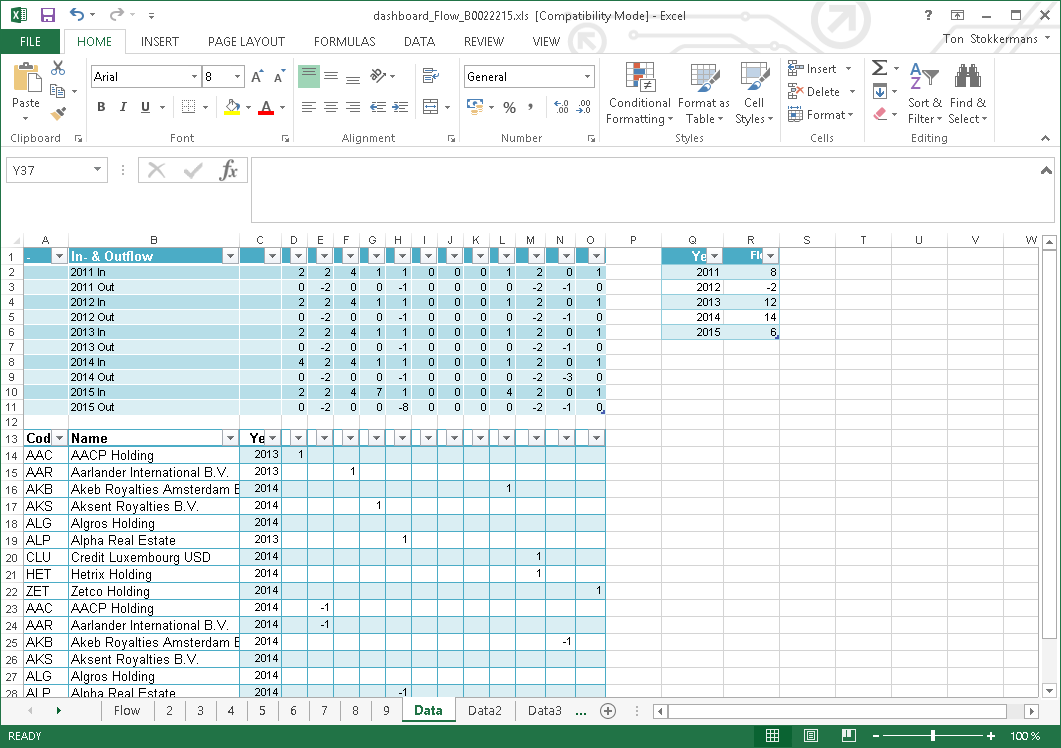Open filter dropdown for Name column header
Viewport: 1061px width, 748px height.
pyautogui.click(x=230, y=438)
